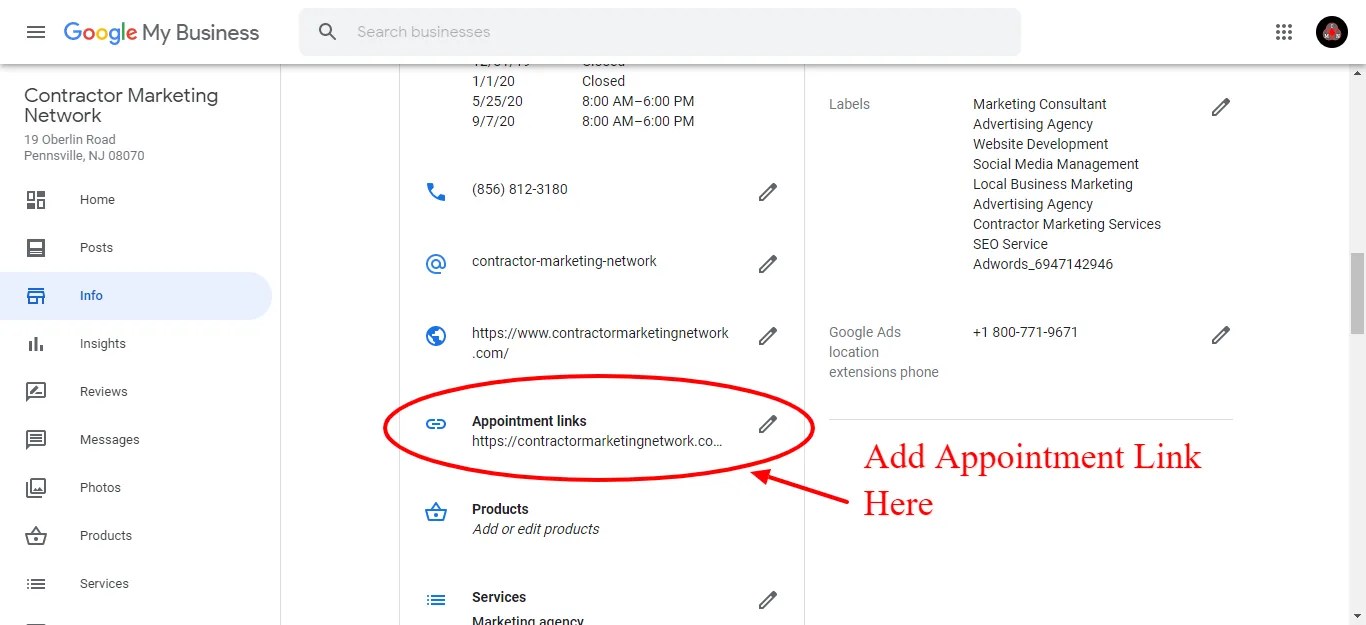Screen dimensions: 1366x625
Task: Edit the phone number (856) 812-3180
Action: point(768,192)
